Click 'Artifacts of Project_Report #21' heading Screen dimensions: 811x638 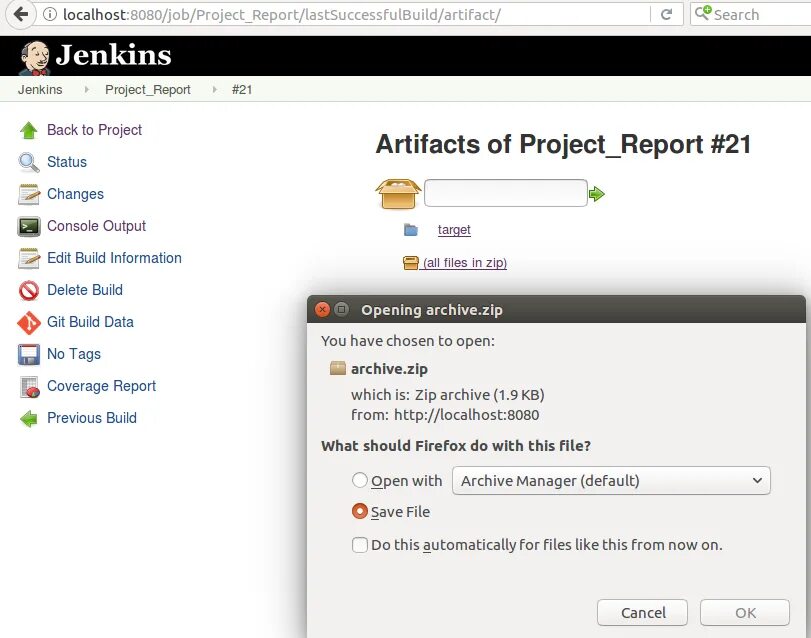coord(563,144)
